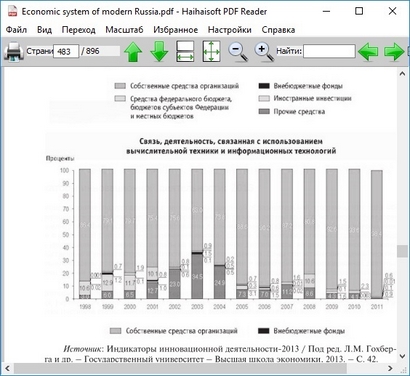Zoom out with the minus magnifier
The height and width of the screenshot is (376, 410).
pos(238,52)
